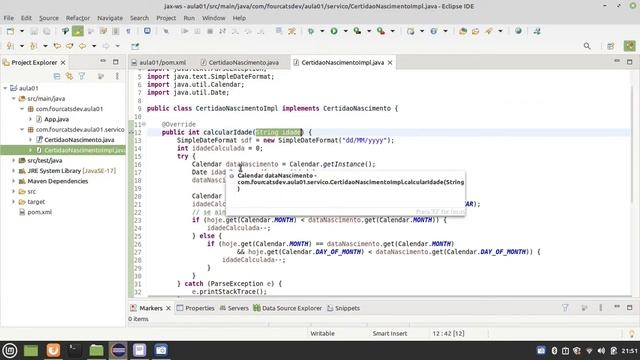640x360 pixels.
Task: Click the magnifier Quick Access search icon
Action: click(587, 46)
